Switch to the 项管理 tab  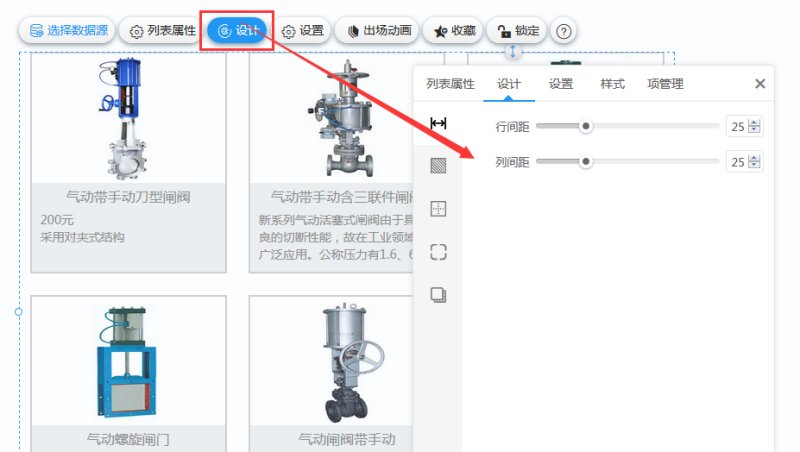(x=665, y=84)
